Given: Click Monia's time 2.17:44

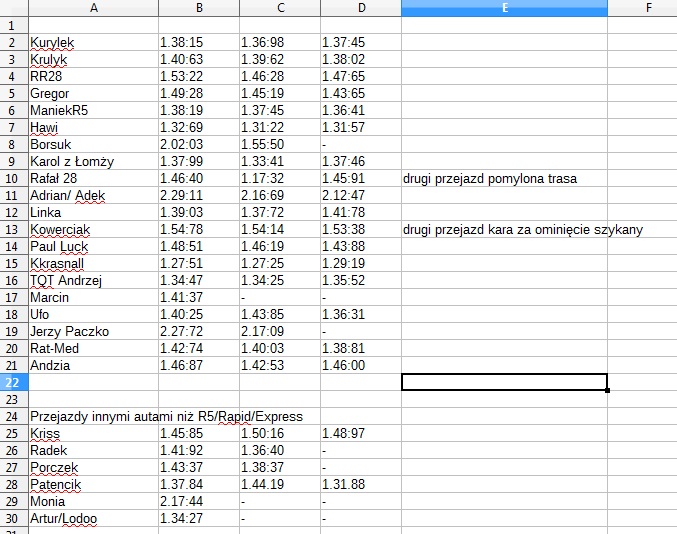Looking at the screenshot, I should (x=199, y=502).
